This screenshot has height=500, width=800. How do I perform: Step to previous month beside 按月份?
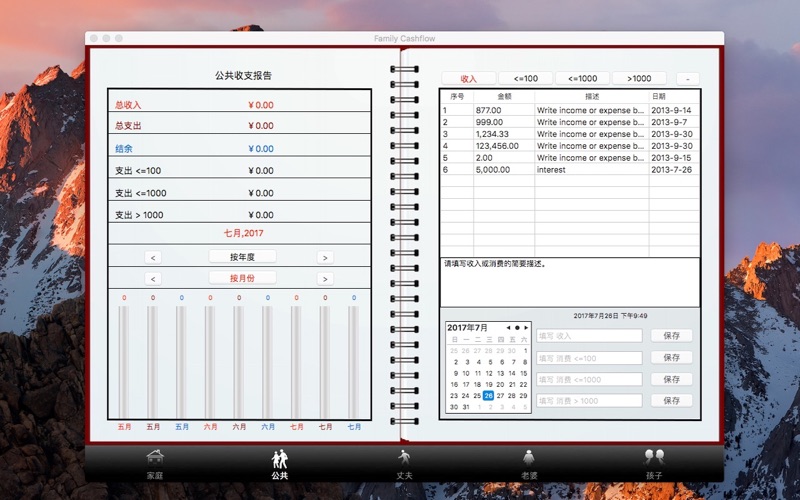point(153,279)
